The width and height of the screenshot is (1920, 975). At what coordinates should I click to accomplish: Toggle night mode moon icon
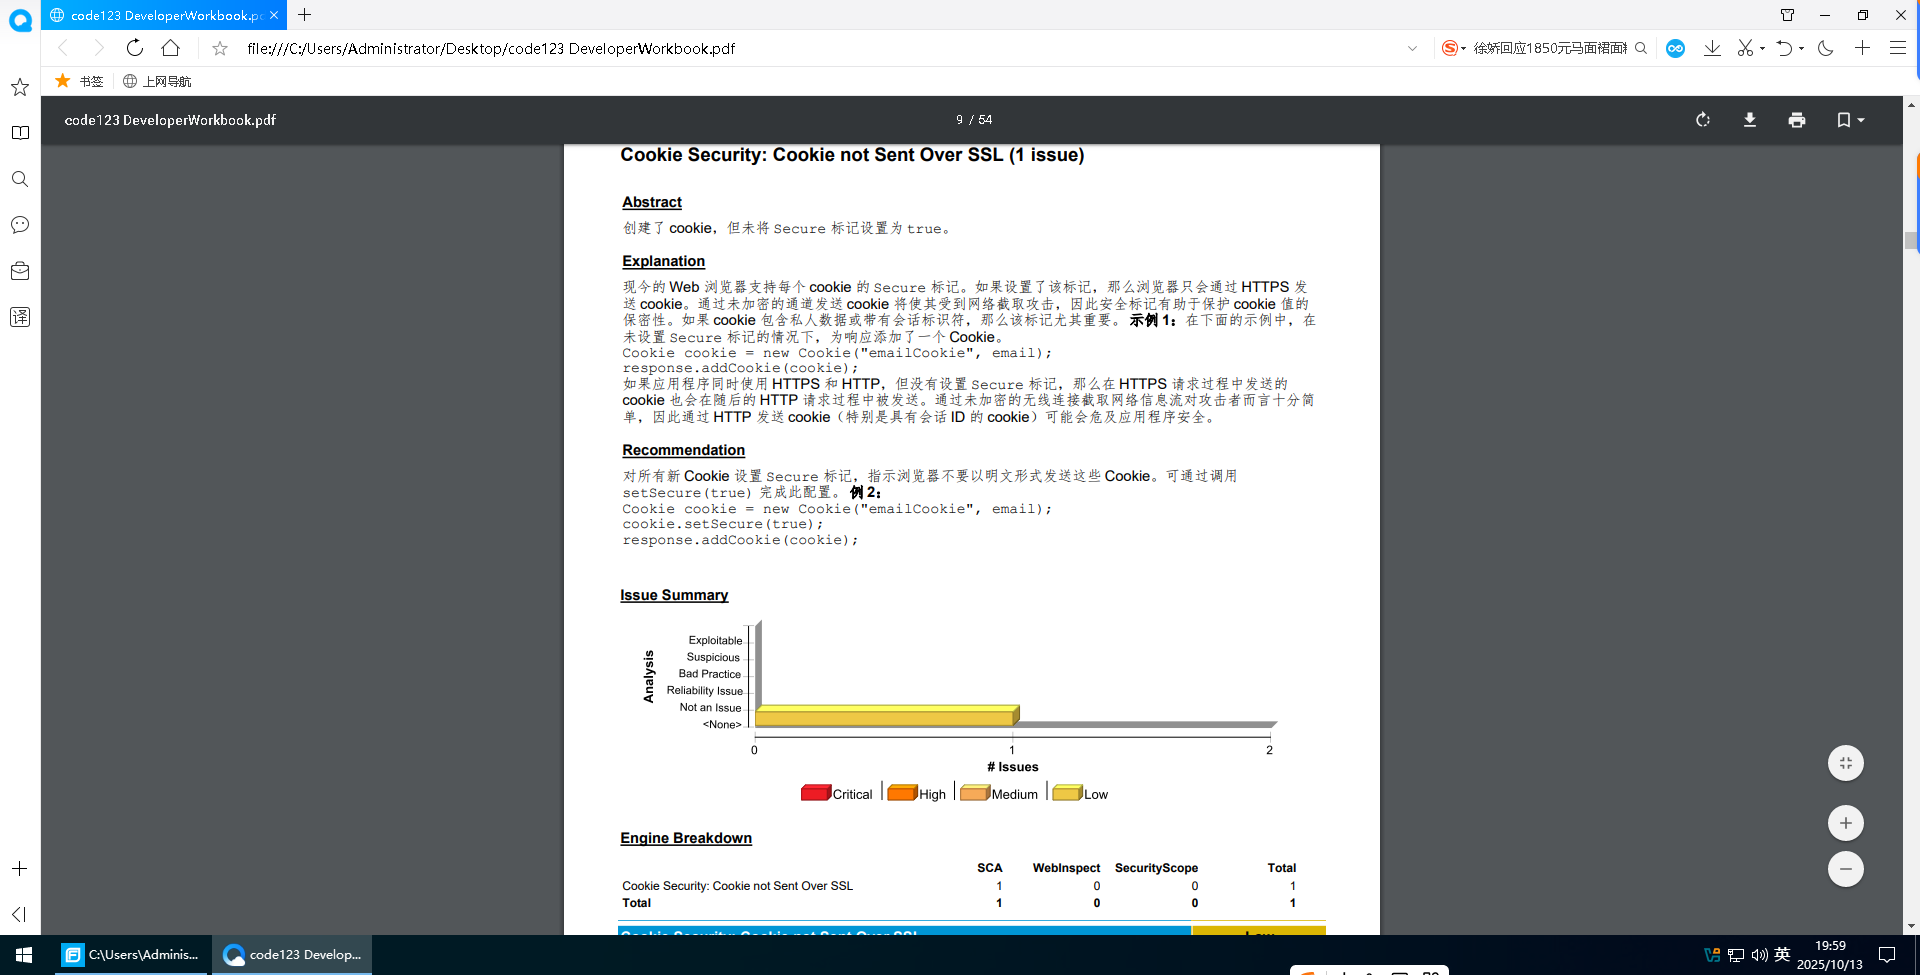(1825, 48)
